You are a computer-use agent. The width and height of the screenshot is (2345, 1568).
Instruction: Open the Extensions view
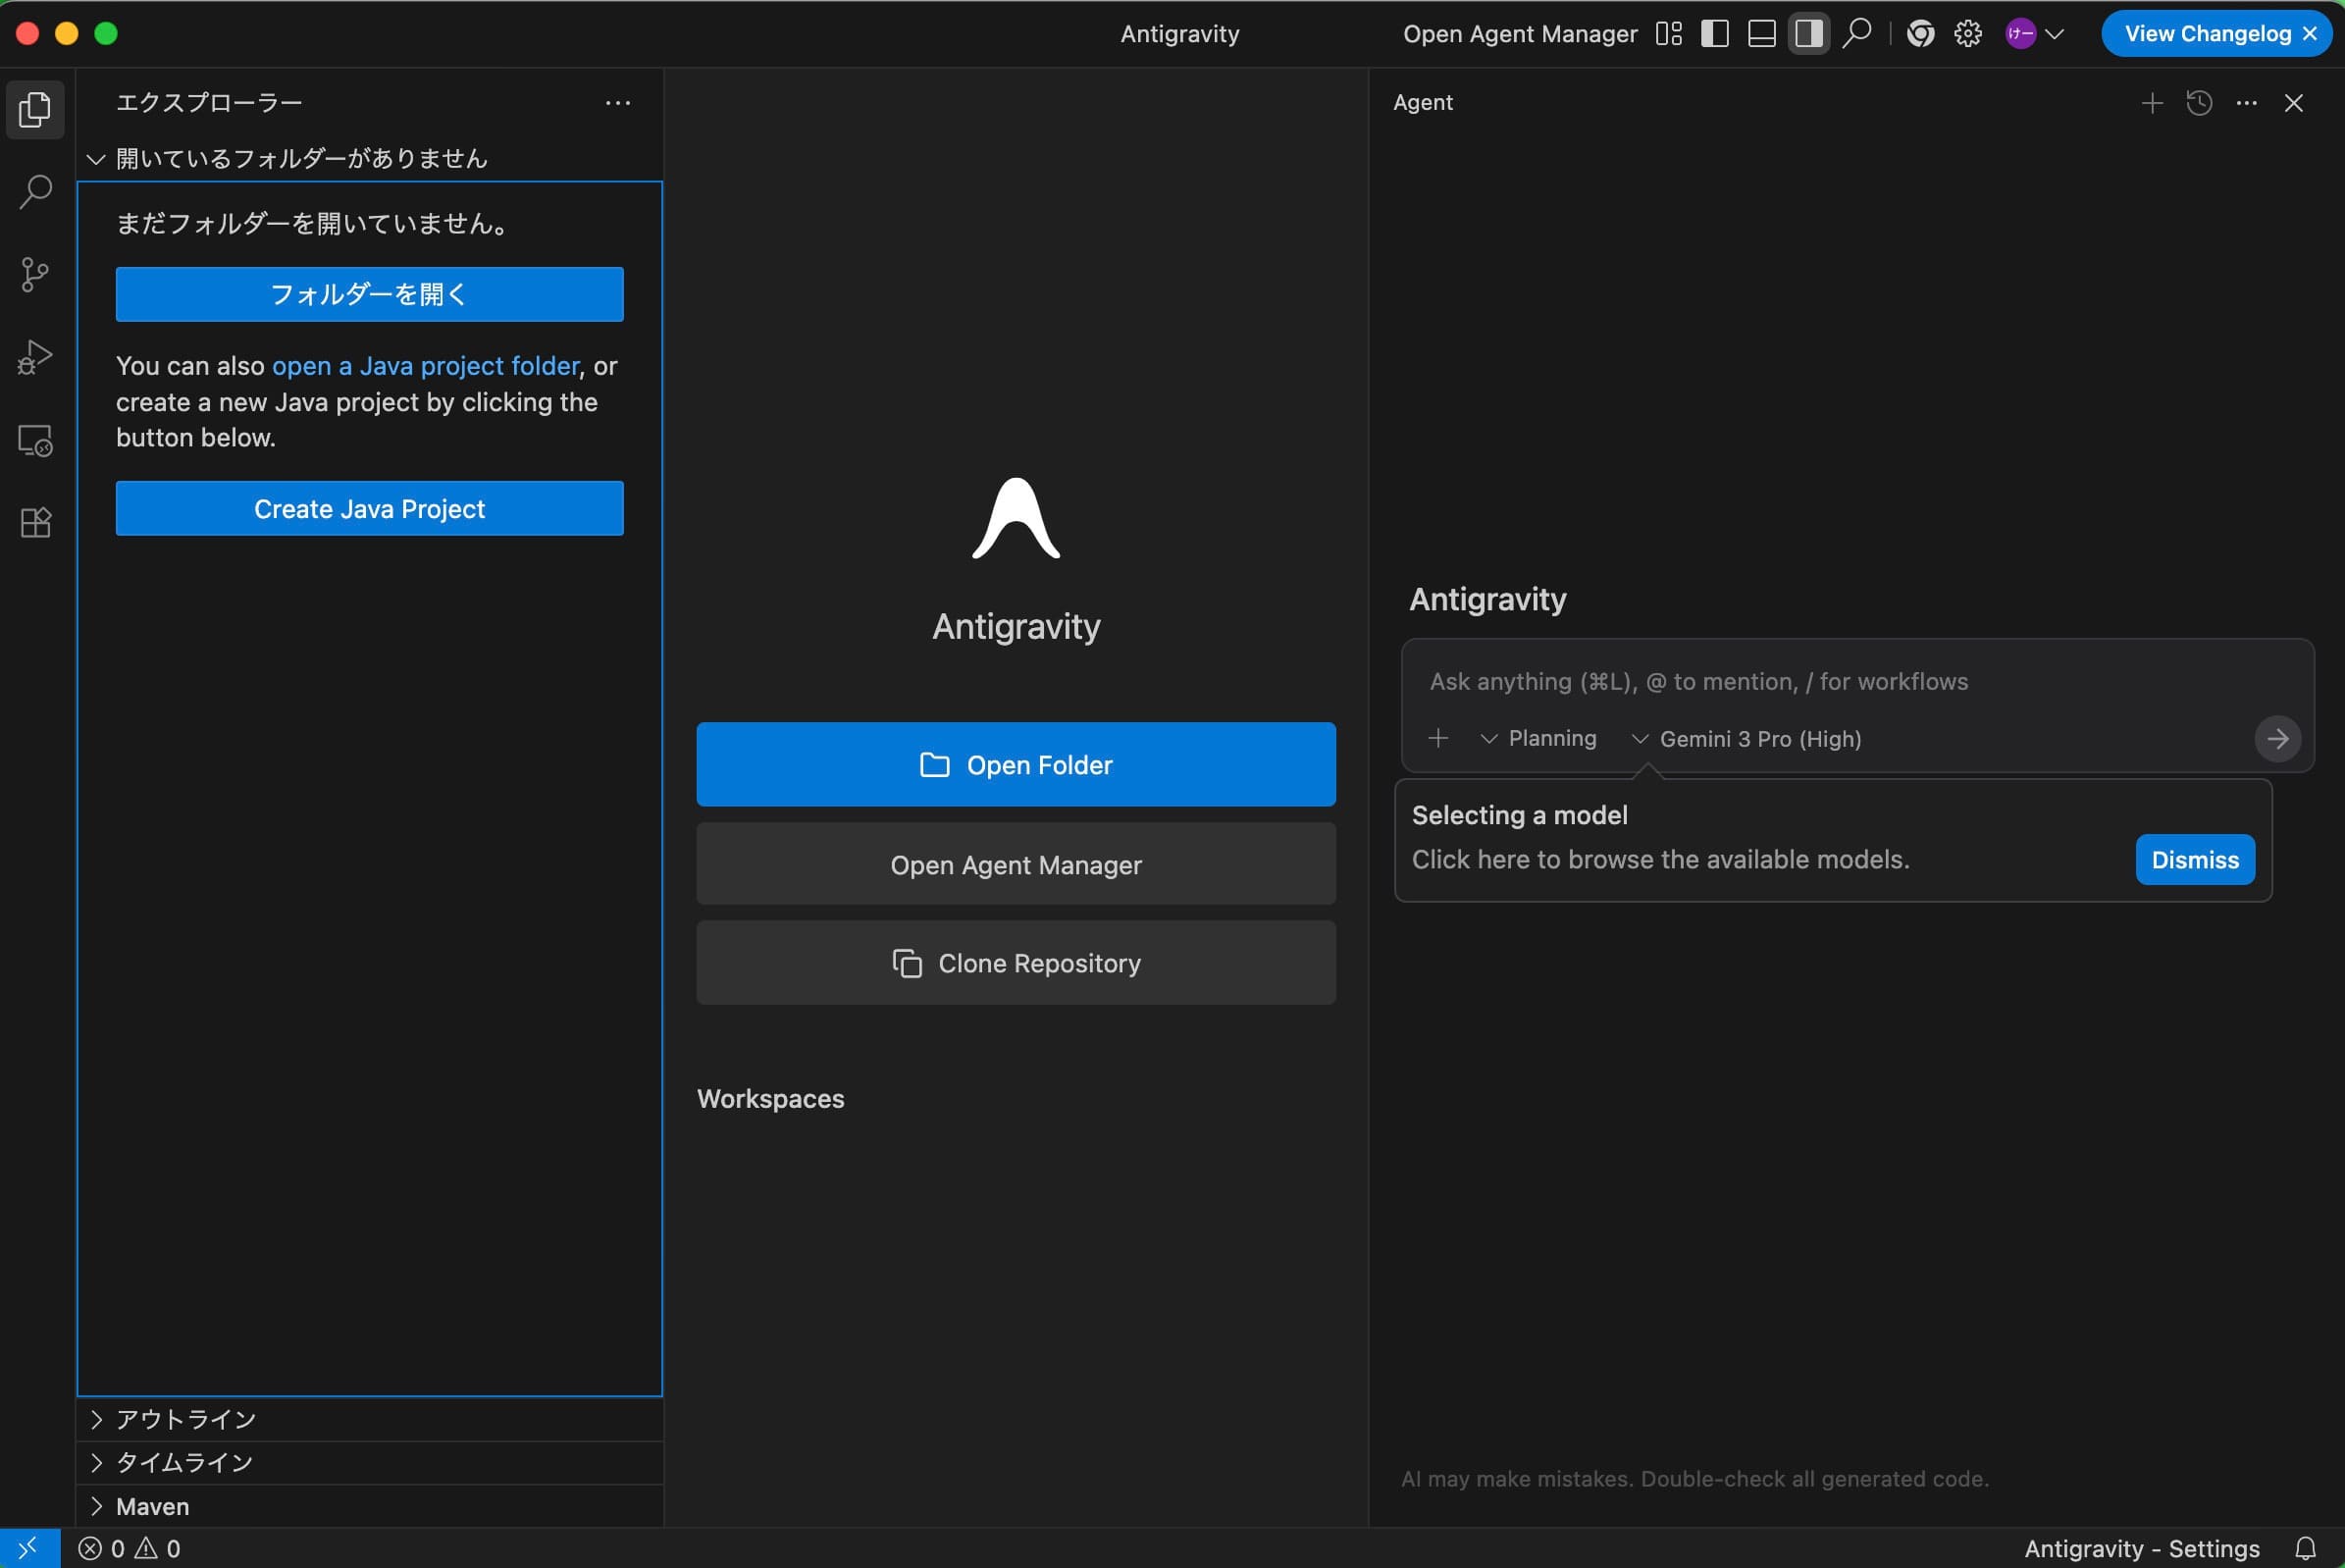[x=35, y=522]
